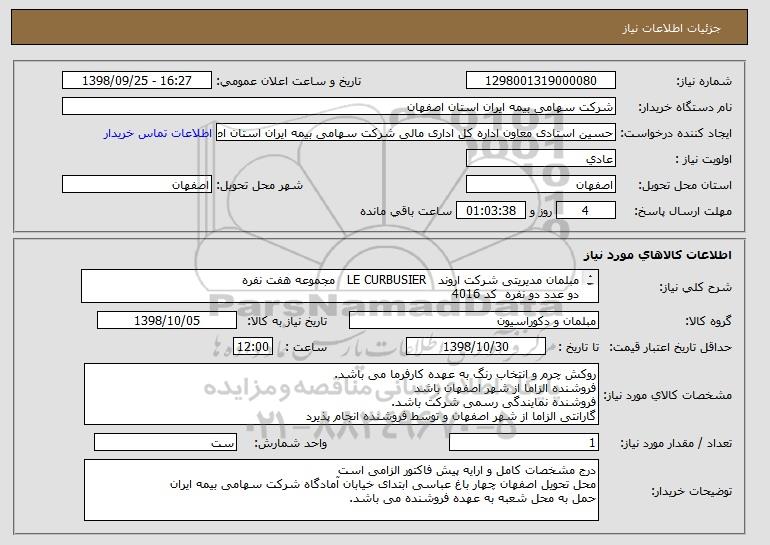Viewport: 770px width, 545px height.
Task: Select the buyer organization name field
Action: click(x=339, y=107)
